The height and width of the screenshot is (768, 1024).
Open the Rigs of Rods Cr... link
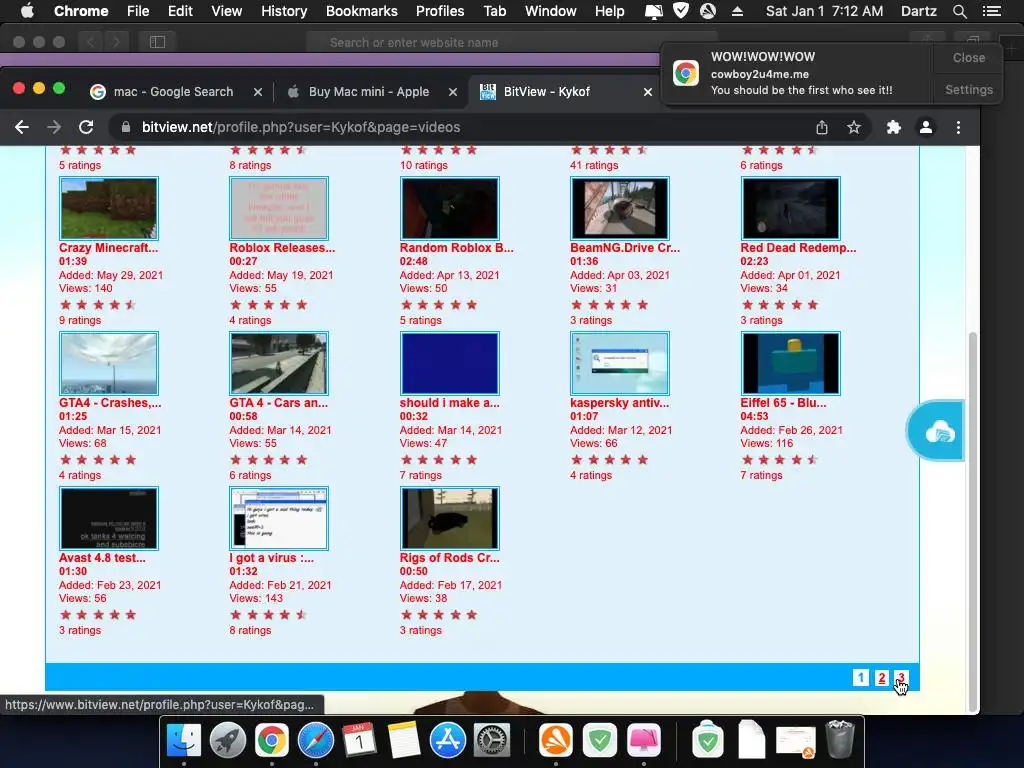coord(449,558)
